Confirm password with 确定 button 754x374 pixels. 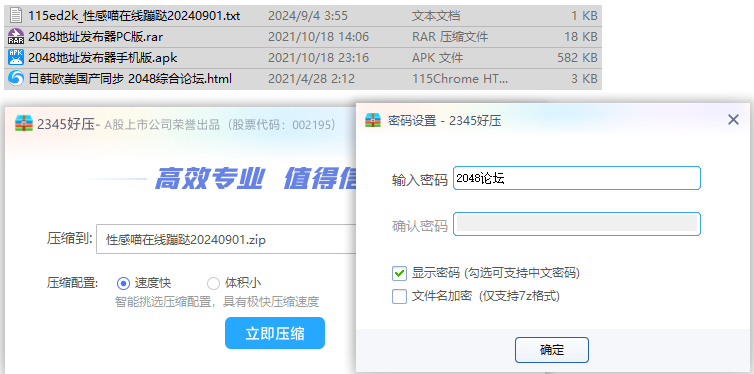pos(552,350)
